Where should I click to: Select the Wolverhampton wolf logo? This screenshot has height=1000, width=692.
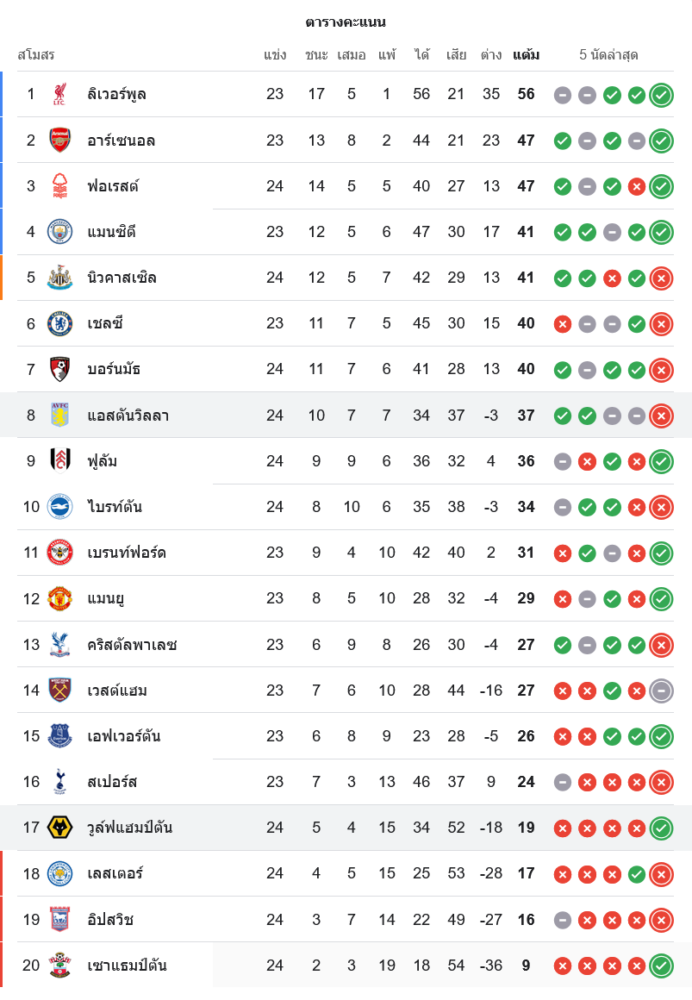pos(60,828)
